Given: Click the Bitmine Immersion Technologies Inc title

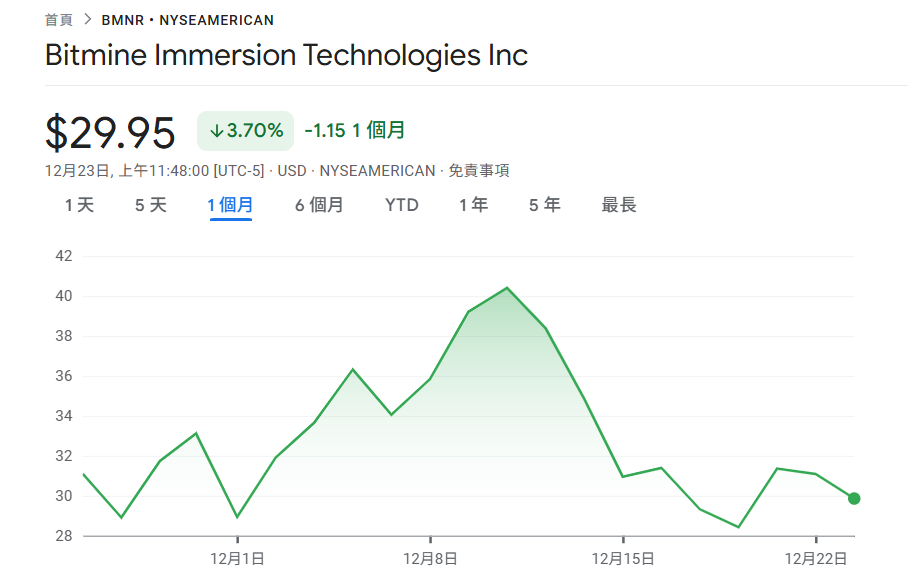Looking at the screenshot, I should coord(287,56).
